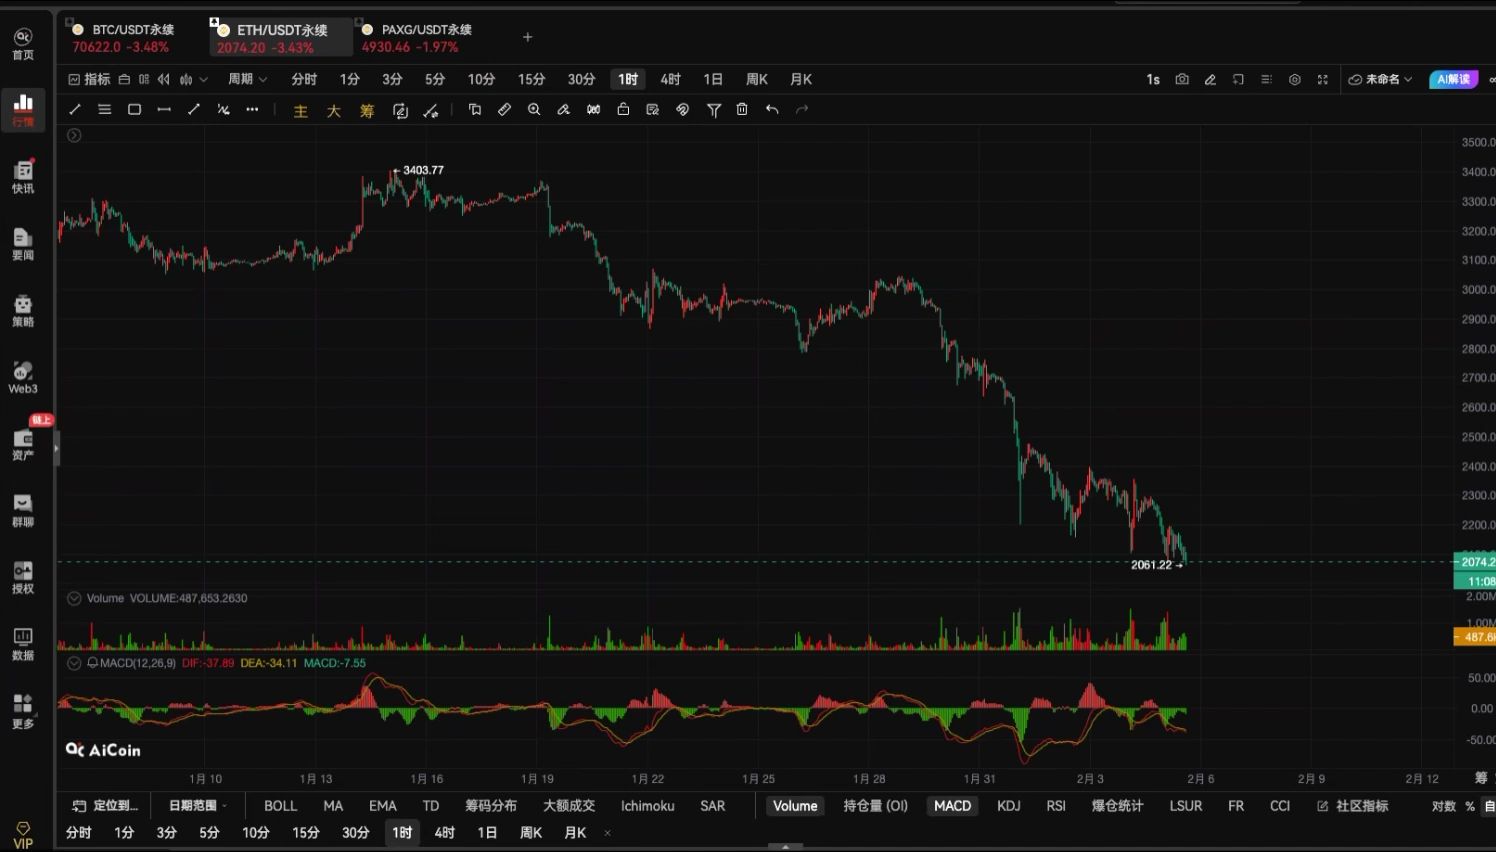Open the 未命名 layout dropdown
The width and height of the screenshot is (1496, 852).
[1380, 79]
